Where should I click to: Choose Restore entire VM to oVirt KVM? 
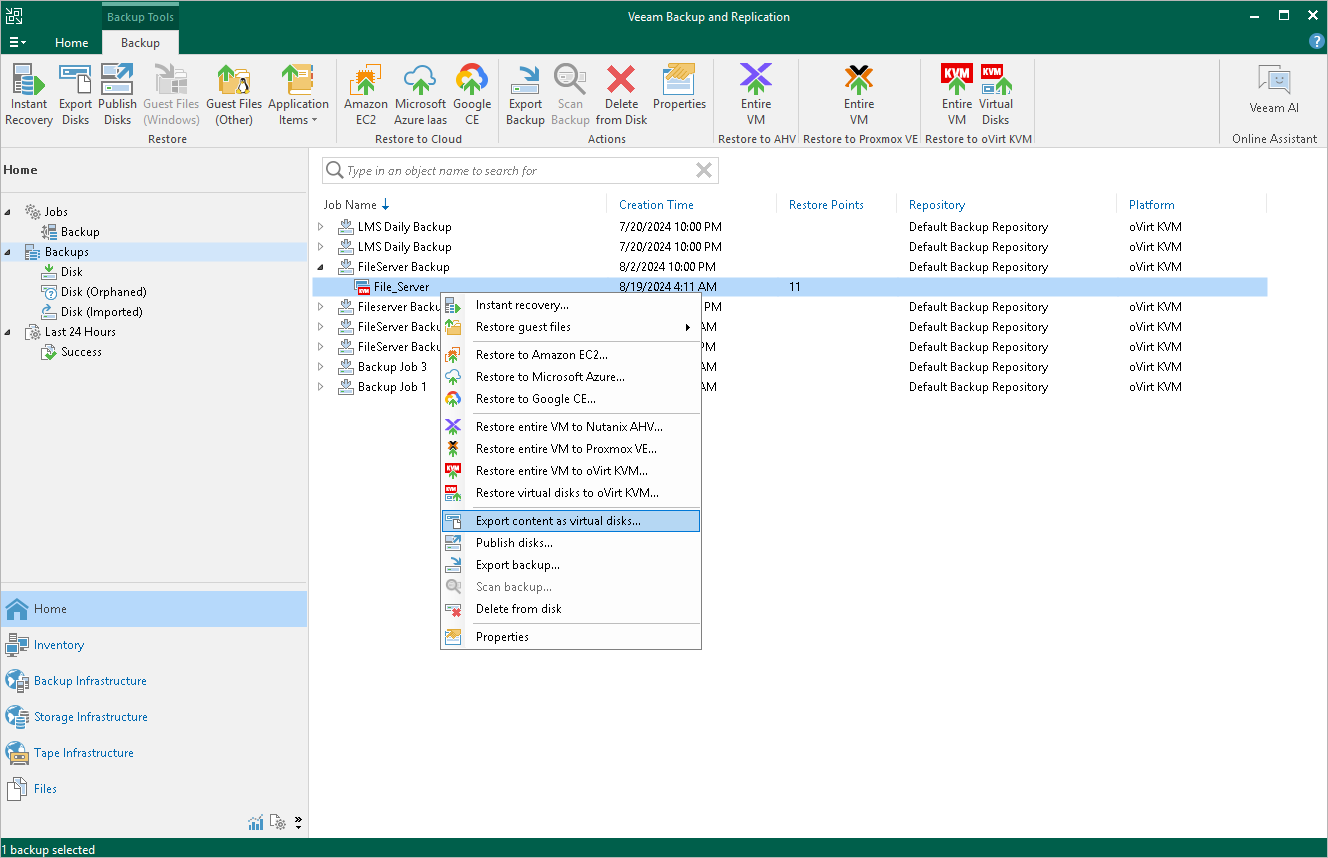click(x=571, y=471)
